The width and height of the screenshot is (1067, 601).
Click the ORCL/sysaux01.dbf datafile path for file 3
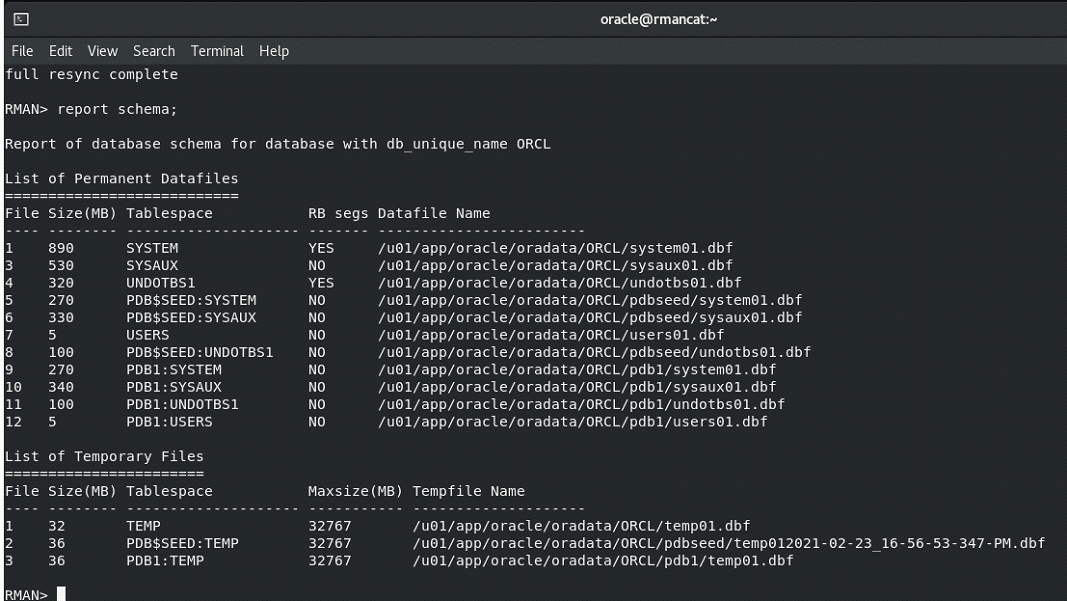pos(557,265)
